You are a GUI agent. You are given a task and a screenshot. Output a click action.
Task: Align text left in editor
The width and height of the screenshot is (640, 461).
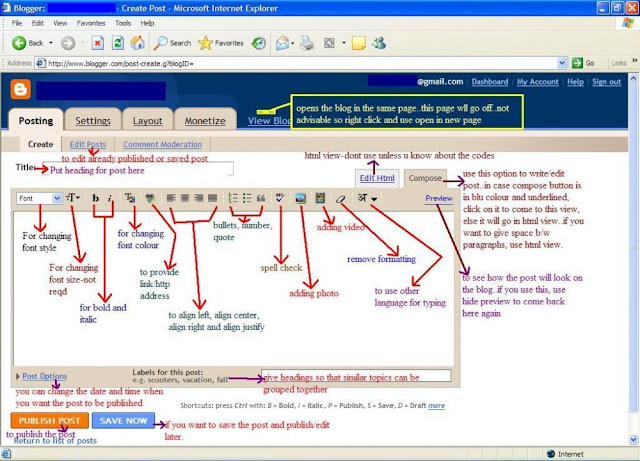(171, 198)
